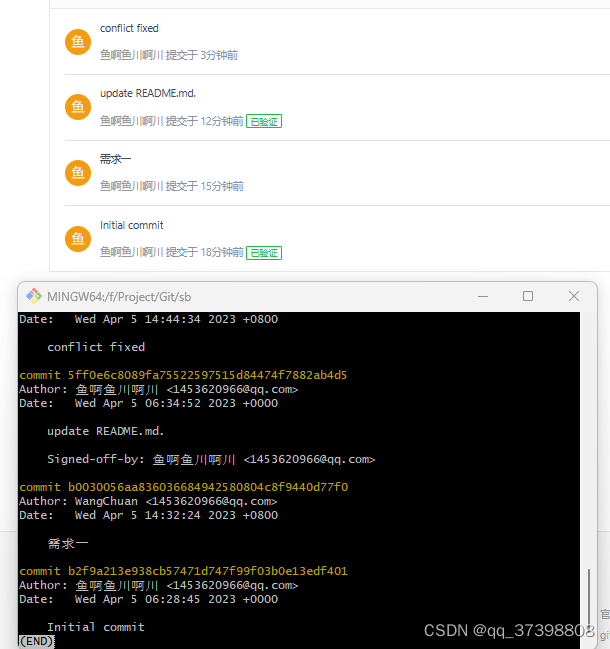Click commit hash 5ff0e6c8089fa... in terminal
The image size is (610, 649).
coord(207,375)
